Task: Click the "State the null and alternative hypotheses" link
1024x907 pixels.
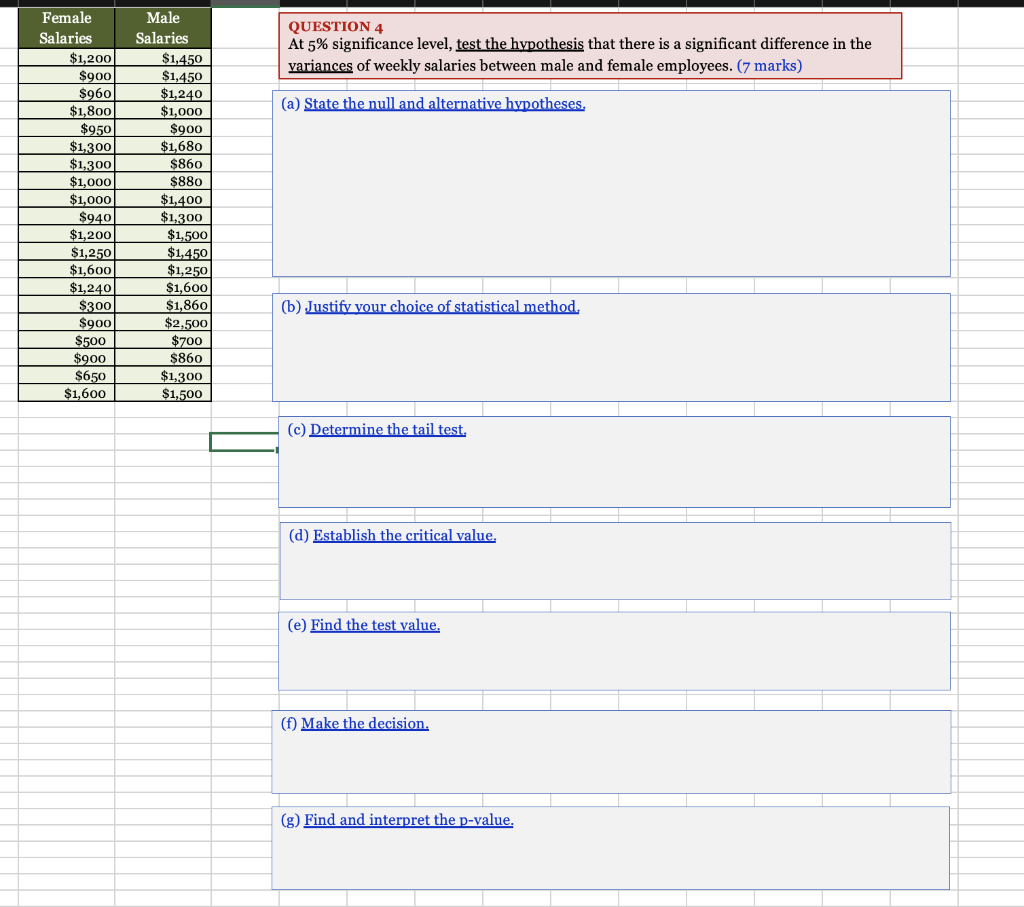Action: (444, 103)
